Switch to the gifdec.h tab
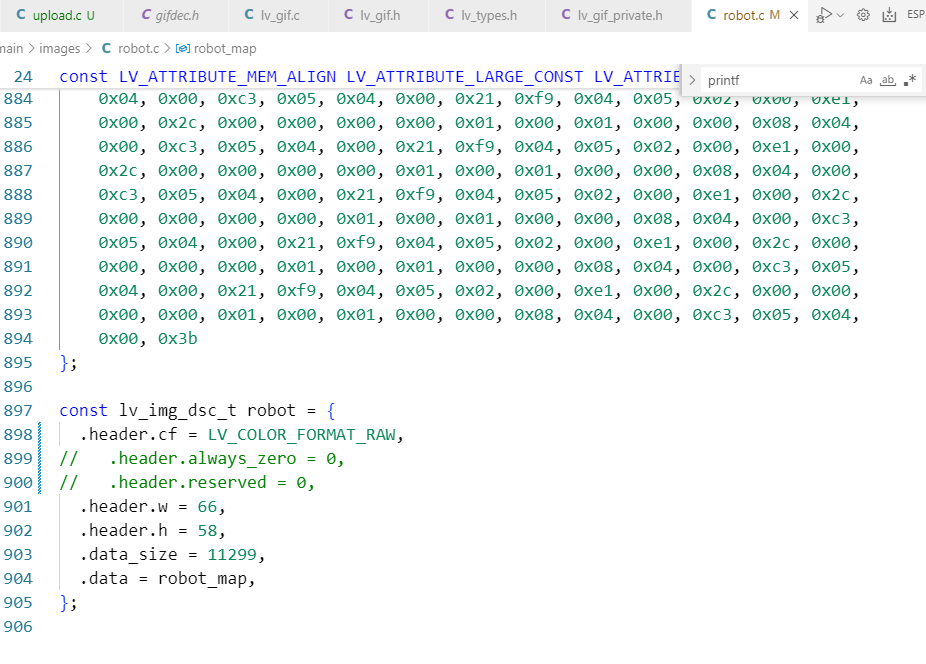The width and height of the screenshot is (926, 664). pos(176,15)
